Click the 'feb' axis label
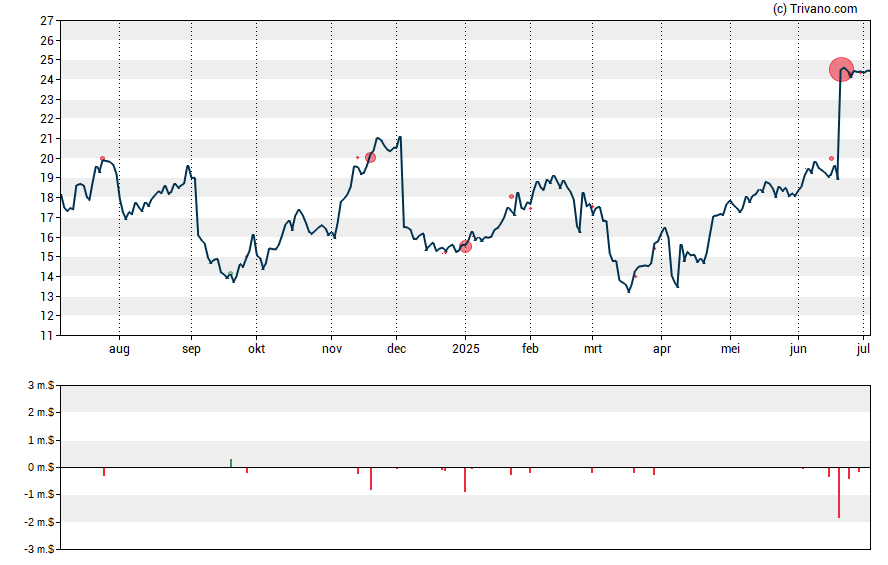The width and height of the screenshot is (888, 565). [x=530, y=349]
